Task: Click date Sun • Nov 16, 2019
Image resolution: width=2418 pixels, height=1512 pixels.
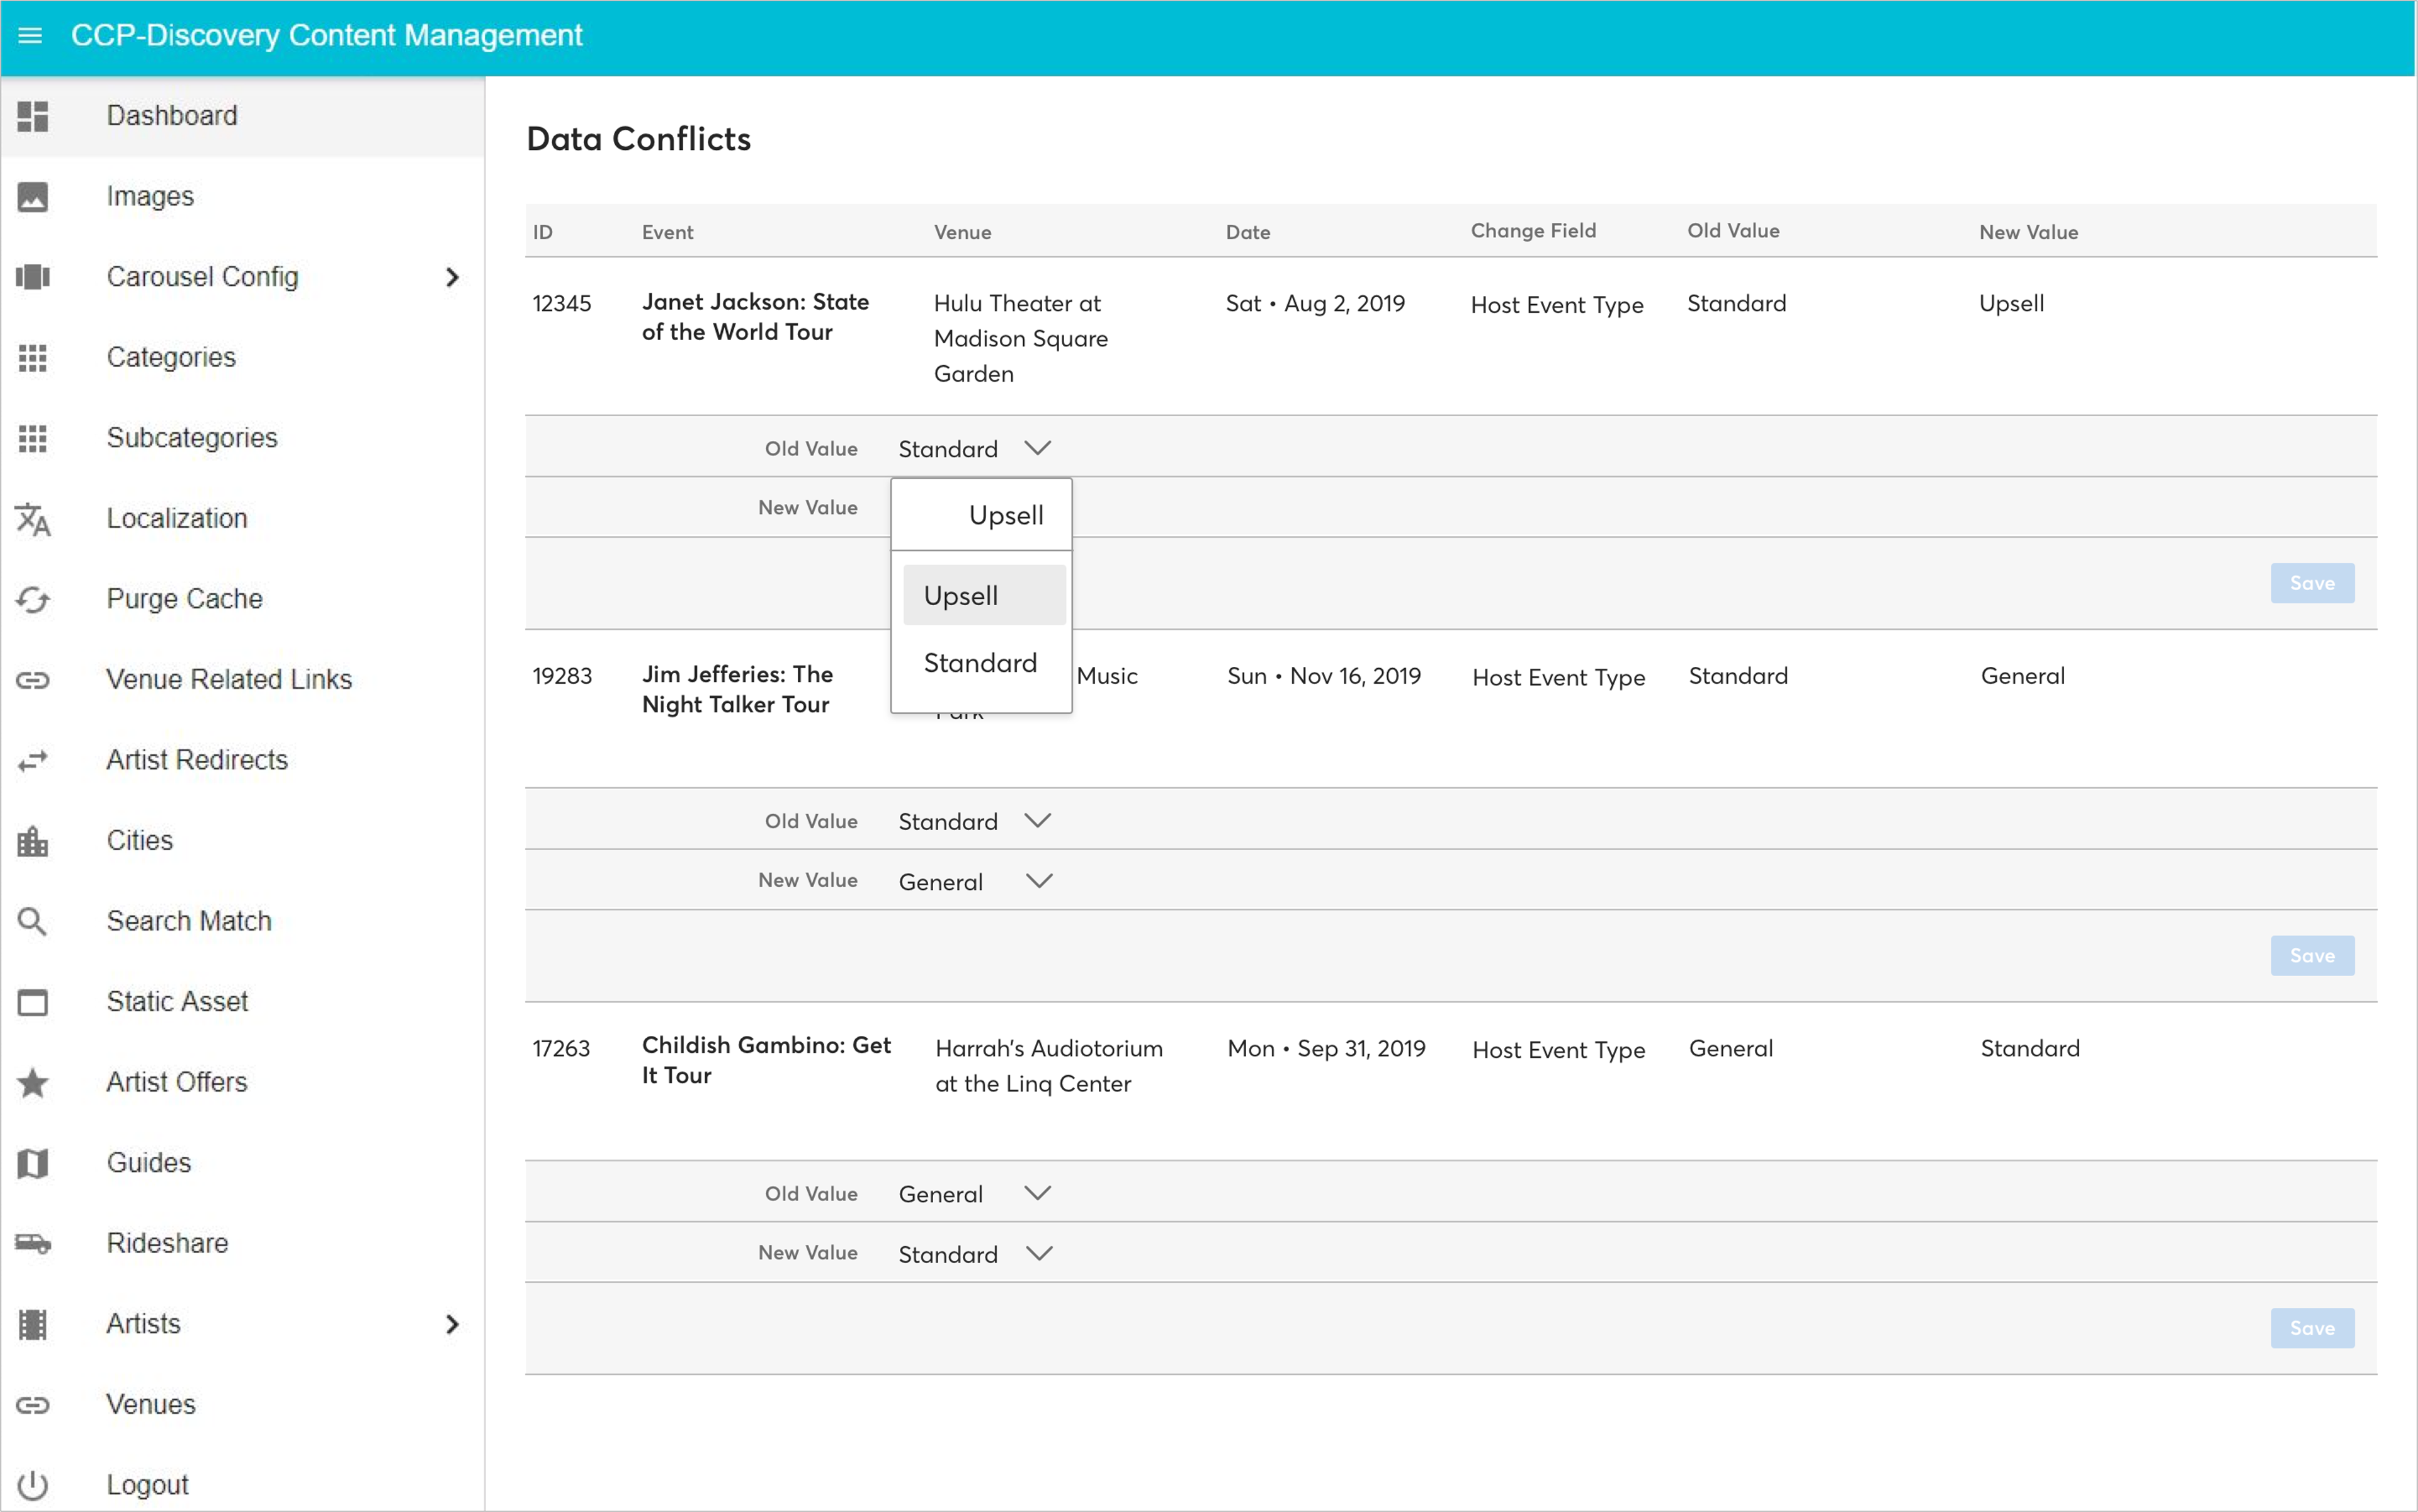Action: click(1323, 676)
